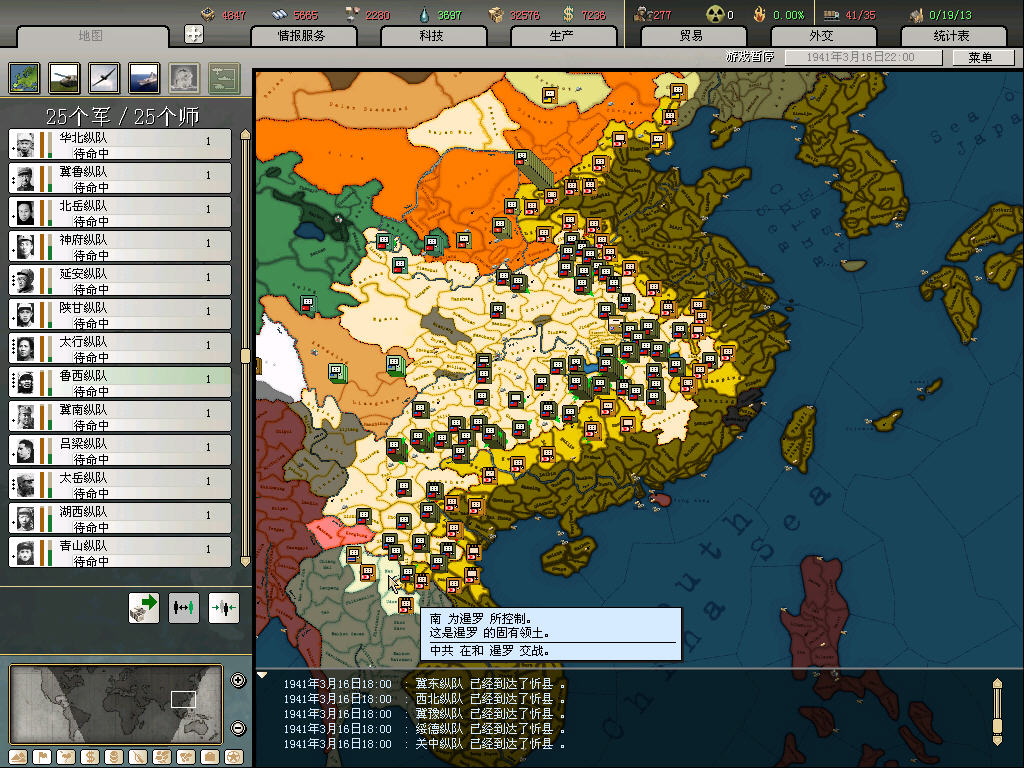Select the Europe political map icon

pyautogui.click(x=25, y=78)
